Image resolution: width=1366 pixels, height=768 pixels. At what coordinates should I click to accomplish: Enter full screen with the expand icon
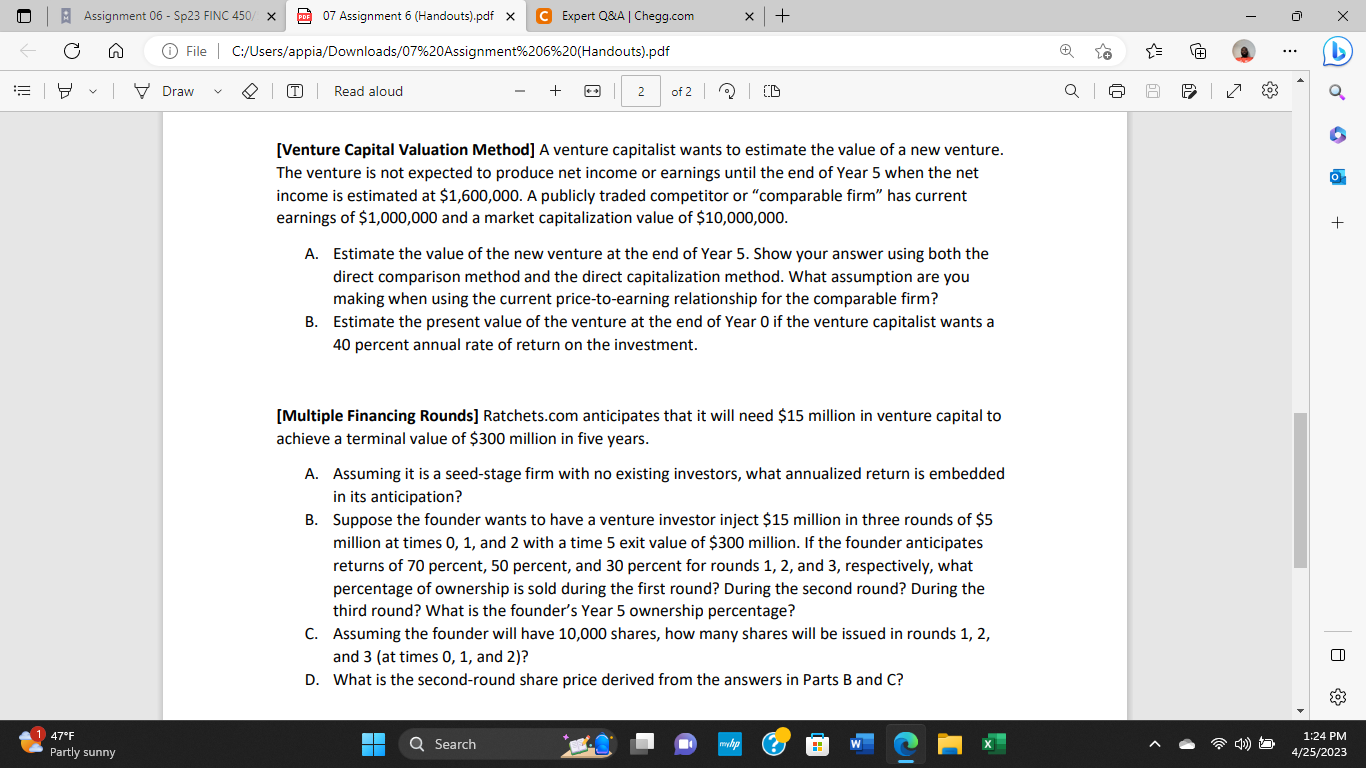[1233, 90]
